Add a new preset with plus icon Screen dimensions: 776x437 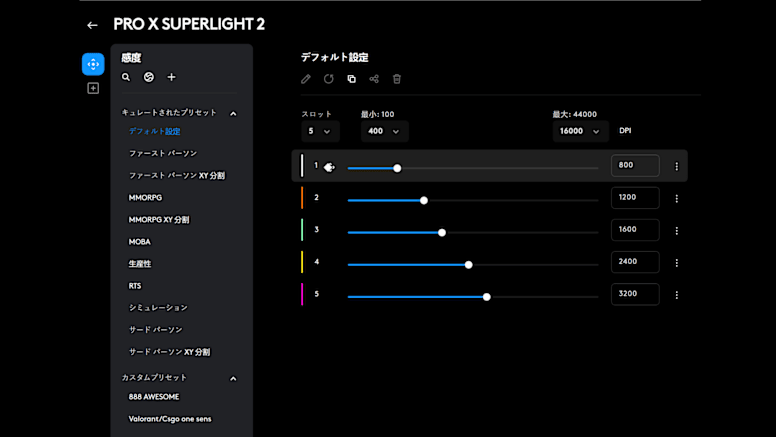pos(171,77)
